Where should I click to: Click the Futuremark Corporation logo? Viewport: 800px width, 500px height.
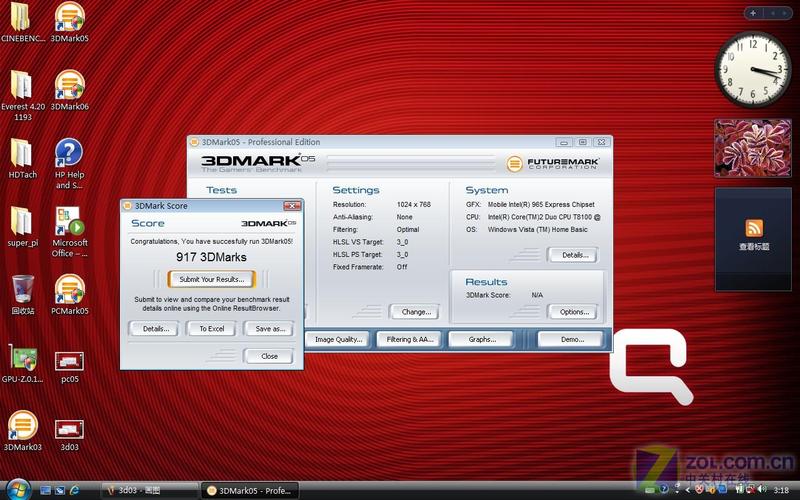click(x=553, y=164)
